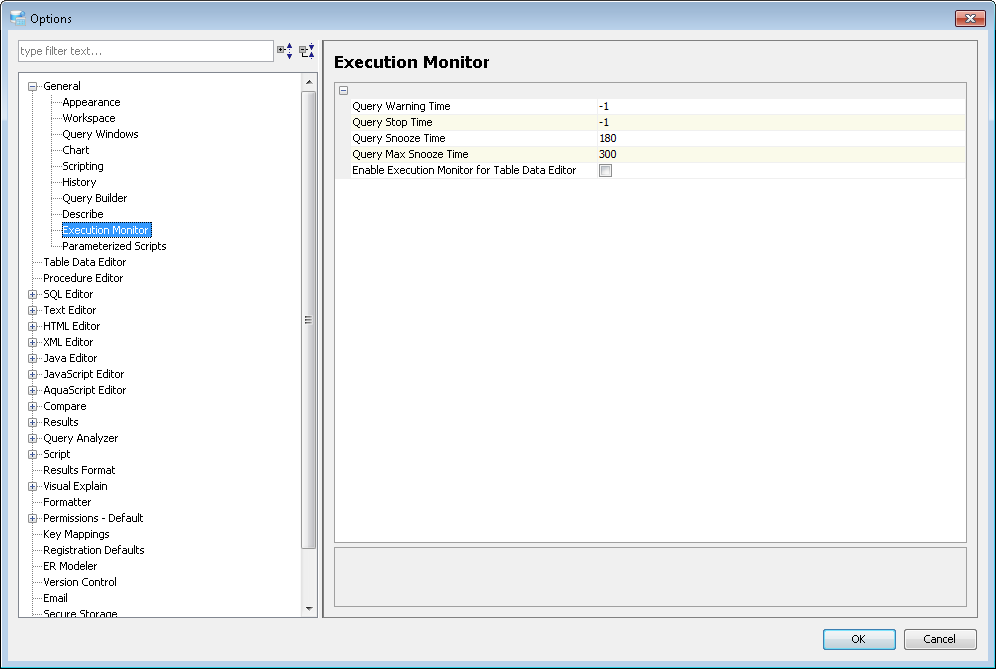The image size is (996, 669).
Task: Select the Query Max Snooze Time label
Action: click(x=410, y=154)
